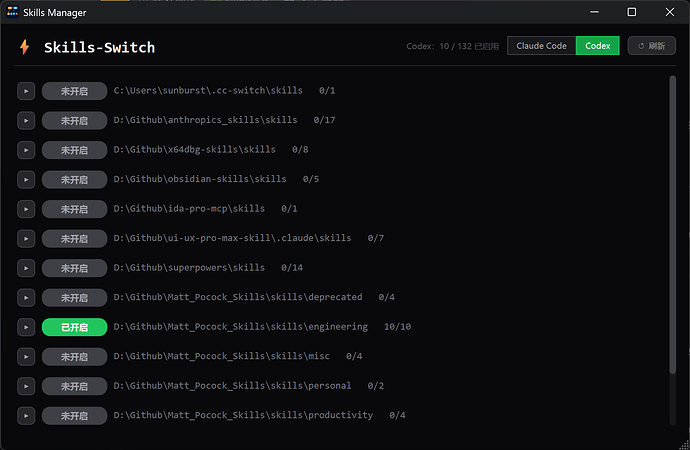Expand the anthropics_skills folder row
This screenshot has width=690, height=450.
(x=26, y=121)
